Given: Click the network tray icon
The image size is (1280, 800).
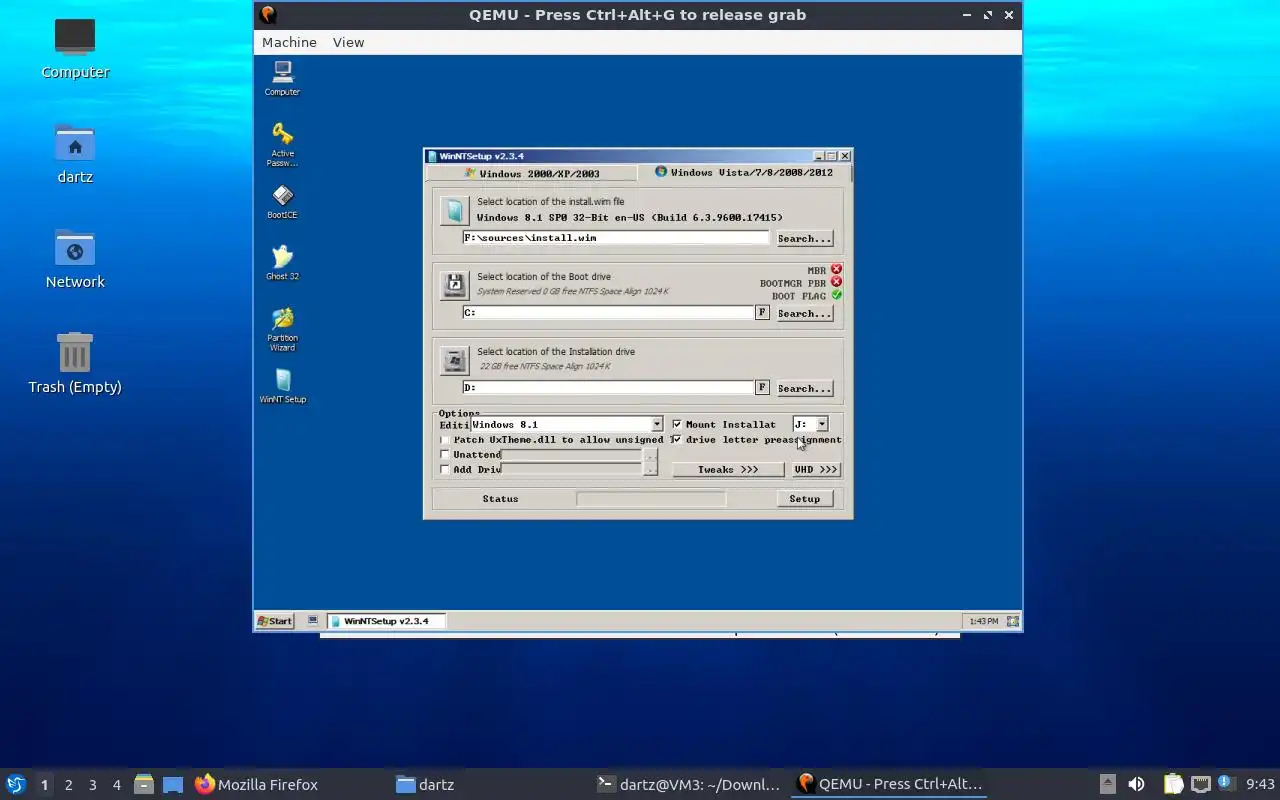Looking at the screenshot, I should click(1200, 784).
